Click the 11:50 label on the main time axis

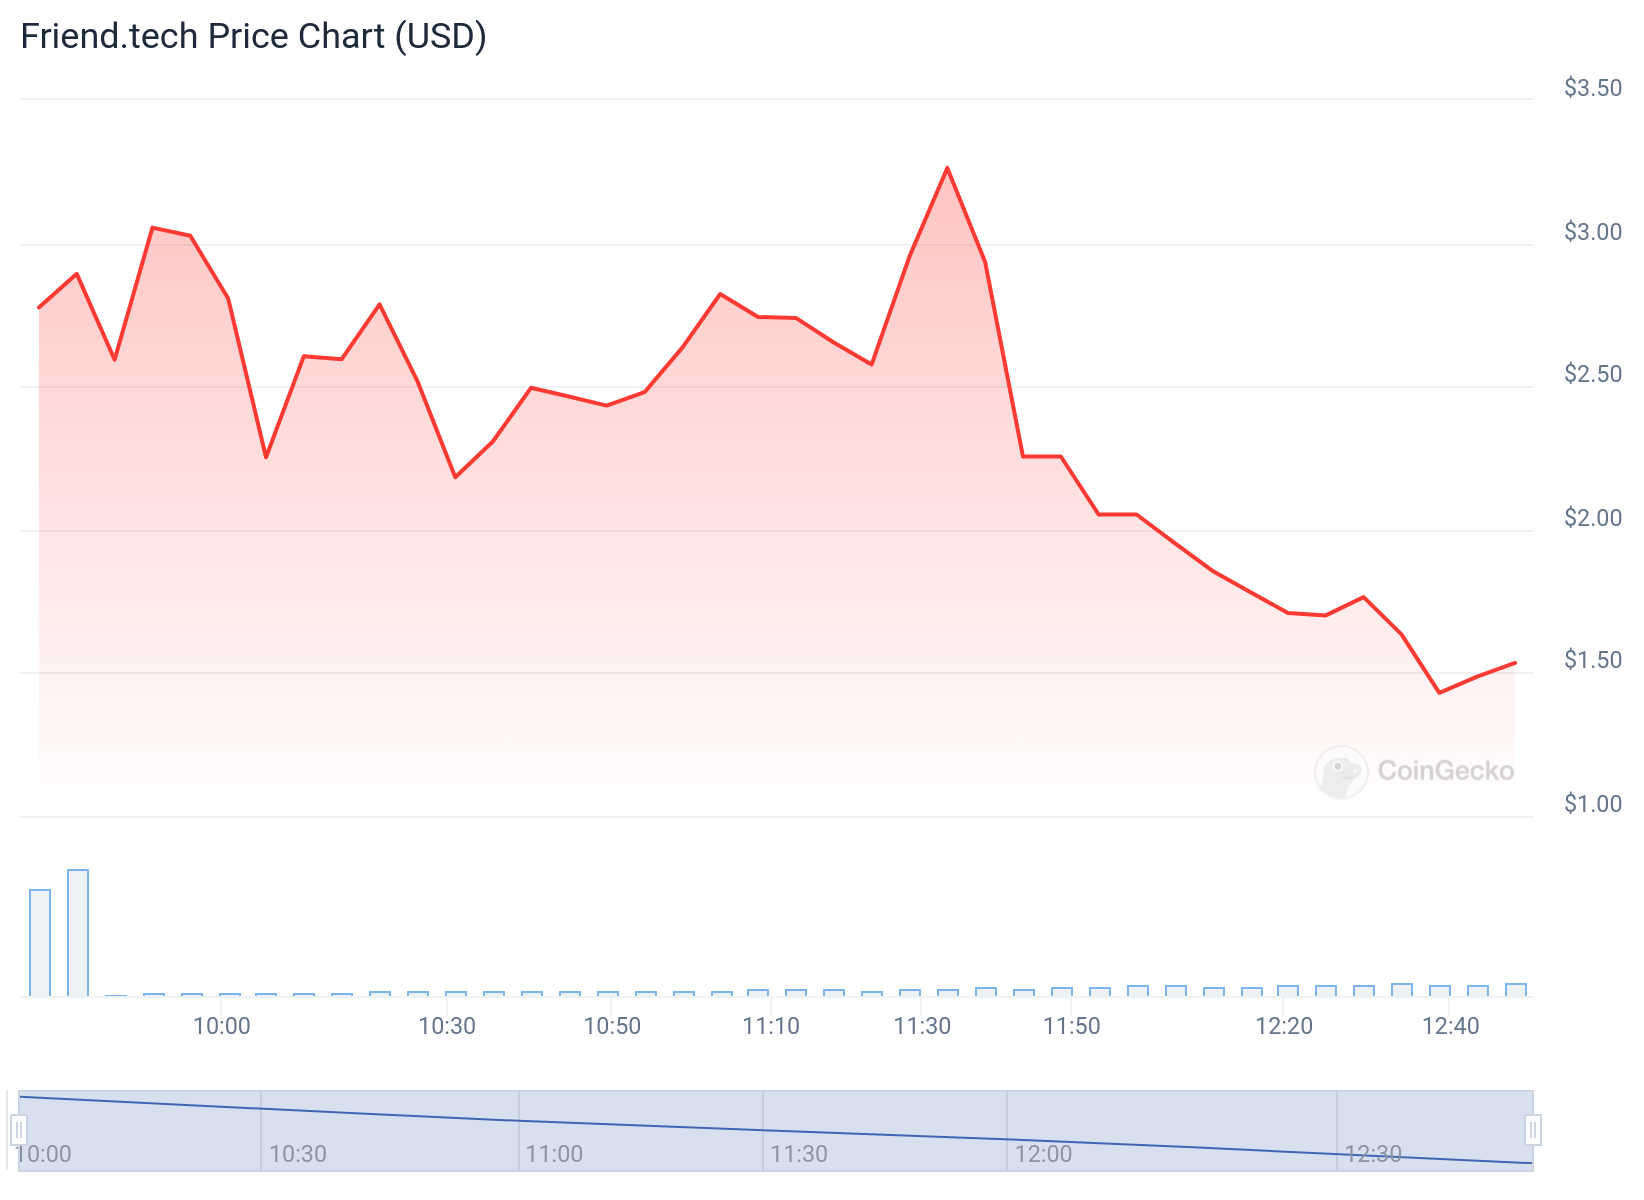pos(1071,1026)
